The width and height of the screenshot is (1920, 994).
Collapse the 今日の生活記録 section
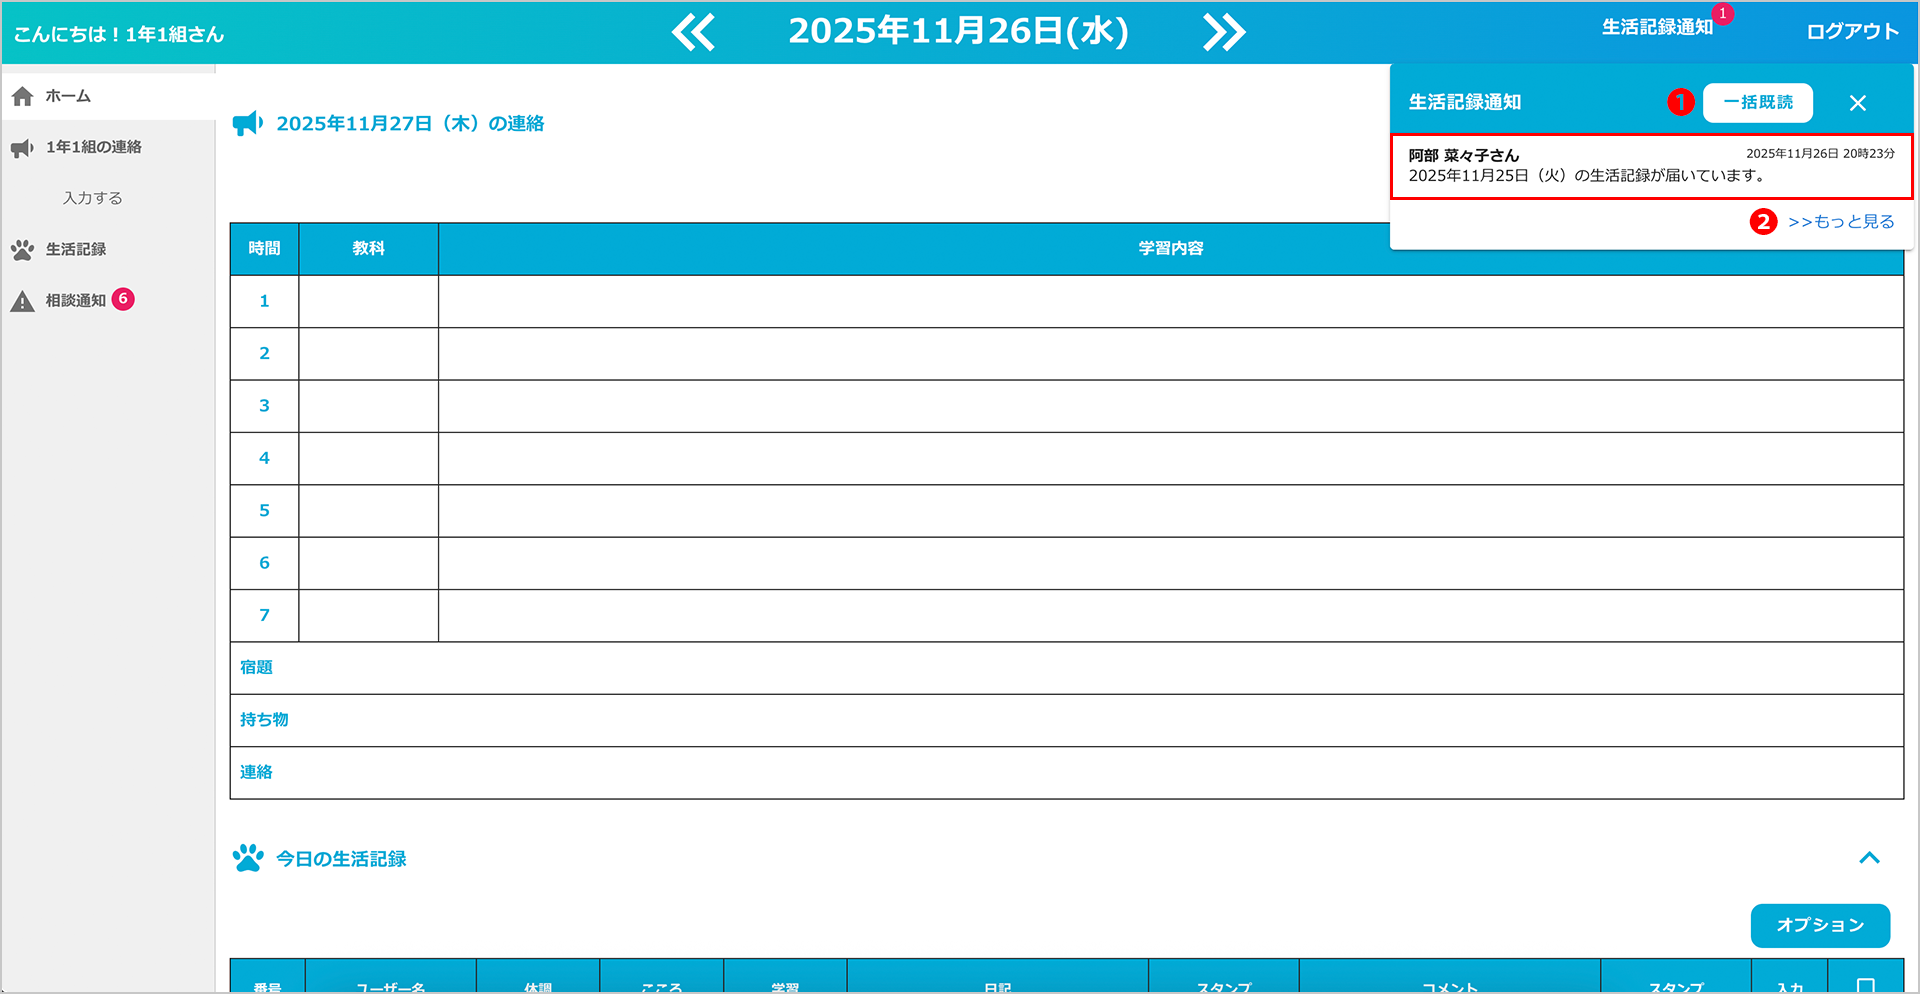[1869, 858]
